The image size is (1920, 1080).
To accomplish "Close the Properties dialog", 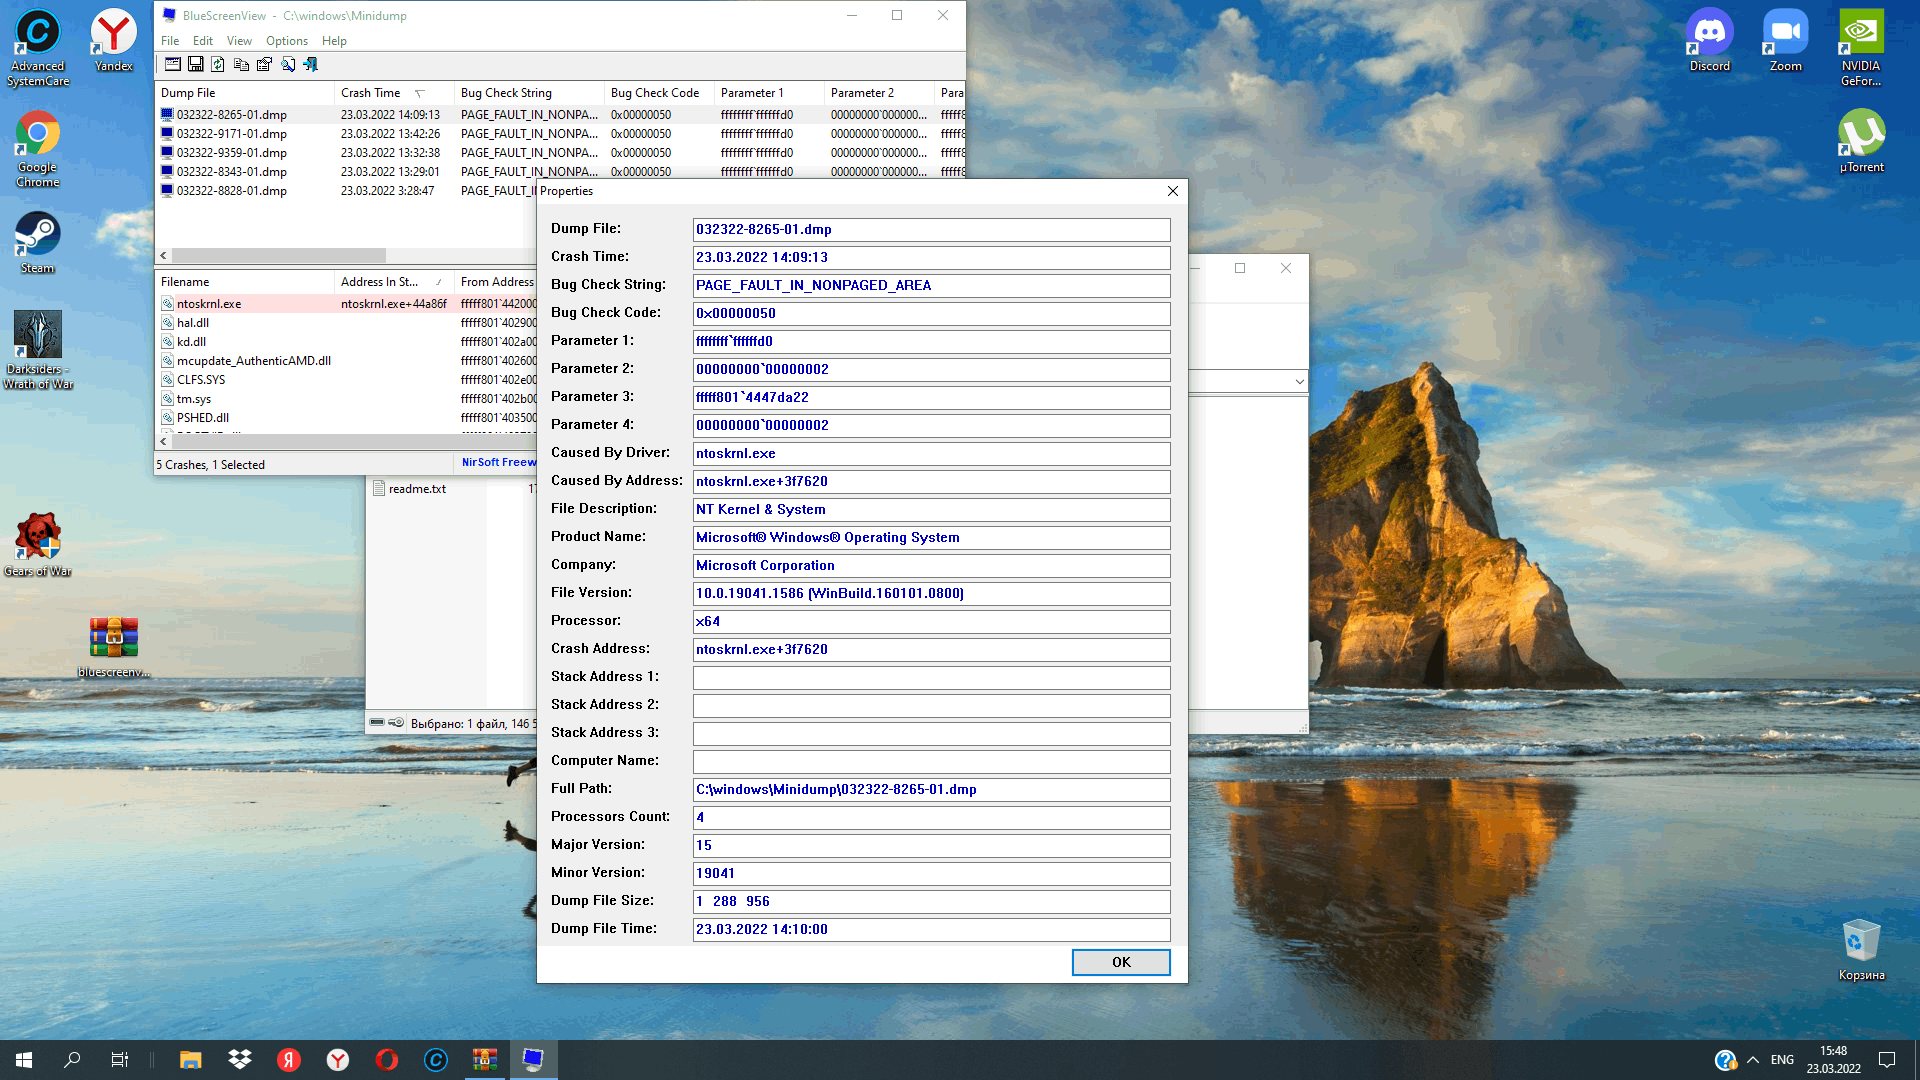I will coord(1172,191).
